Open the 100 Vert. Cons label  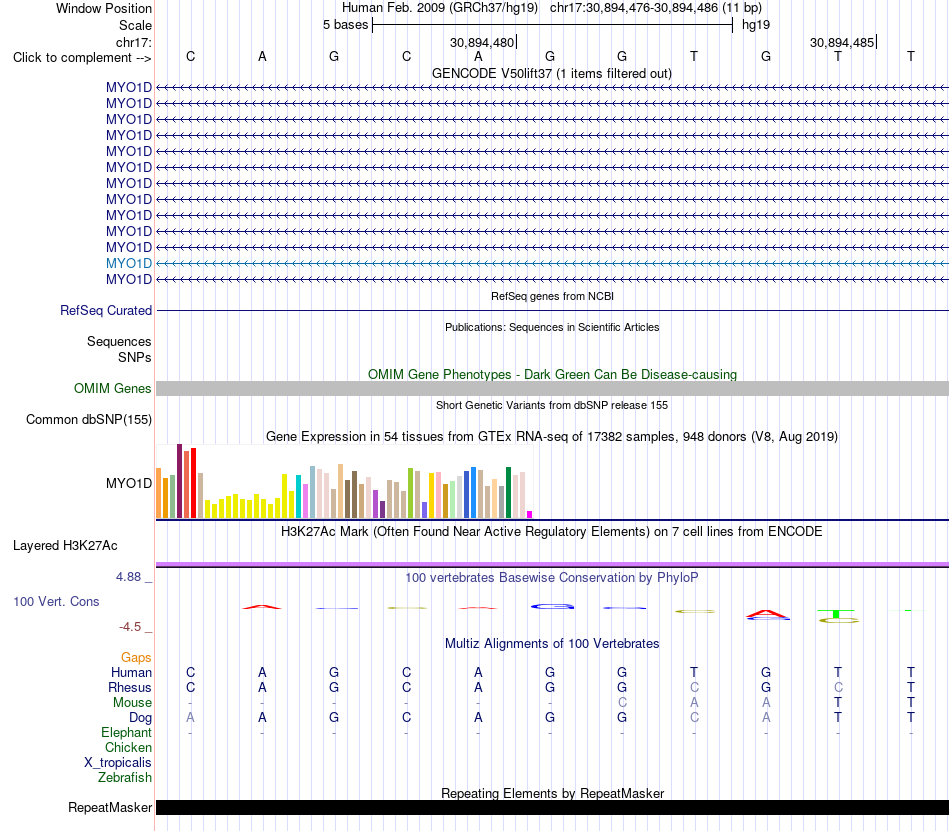click(56, 601)
